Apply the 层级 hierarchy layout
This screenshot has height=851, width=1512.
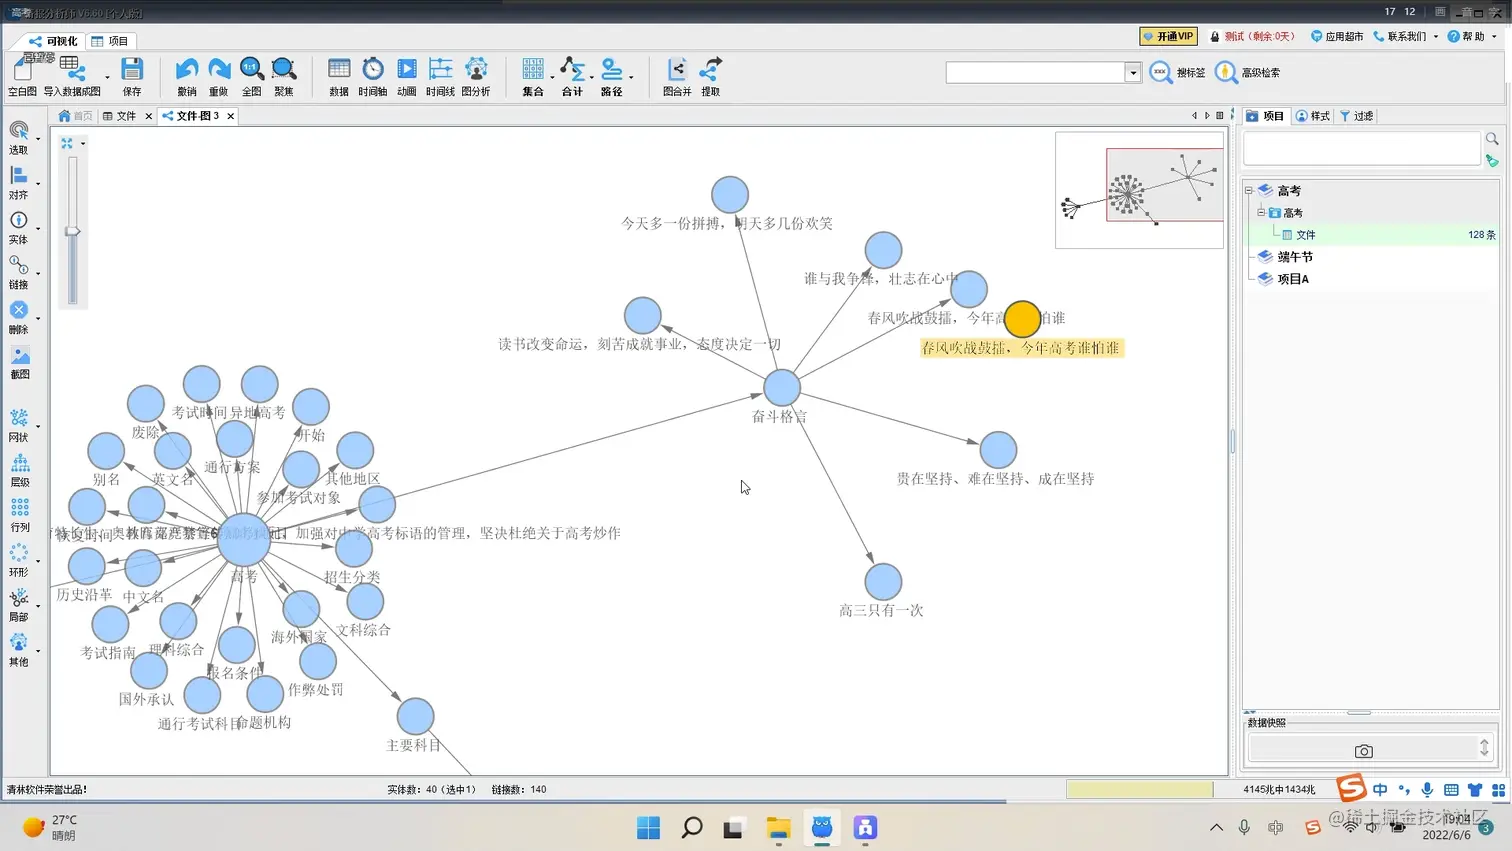pyautogui.click(x=19, y=470)
